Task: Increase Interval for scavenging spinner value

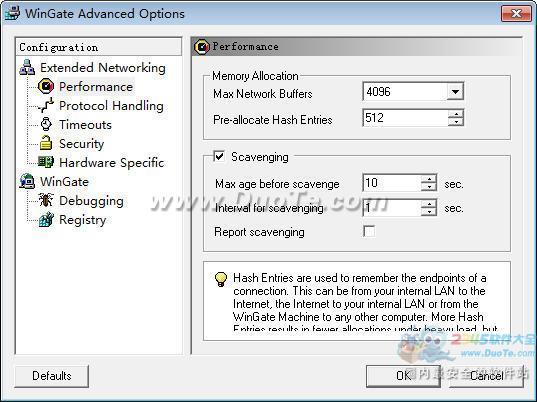Action: pyautogui.click(x=429, y=203)
